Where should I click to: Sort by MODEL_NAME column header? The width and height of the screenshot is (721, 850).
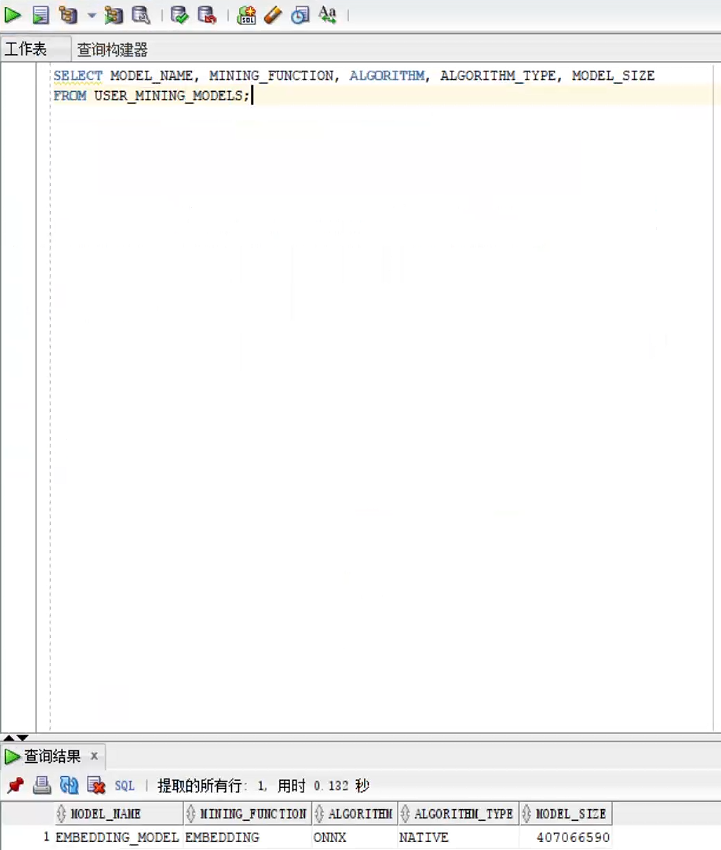point(119,814)
